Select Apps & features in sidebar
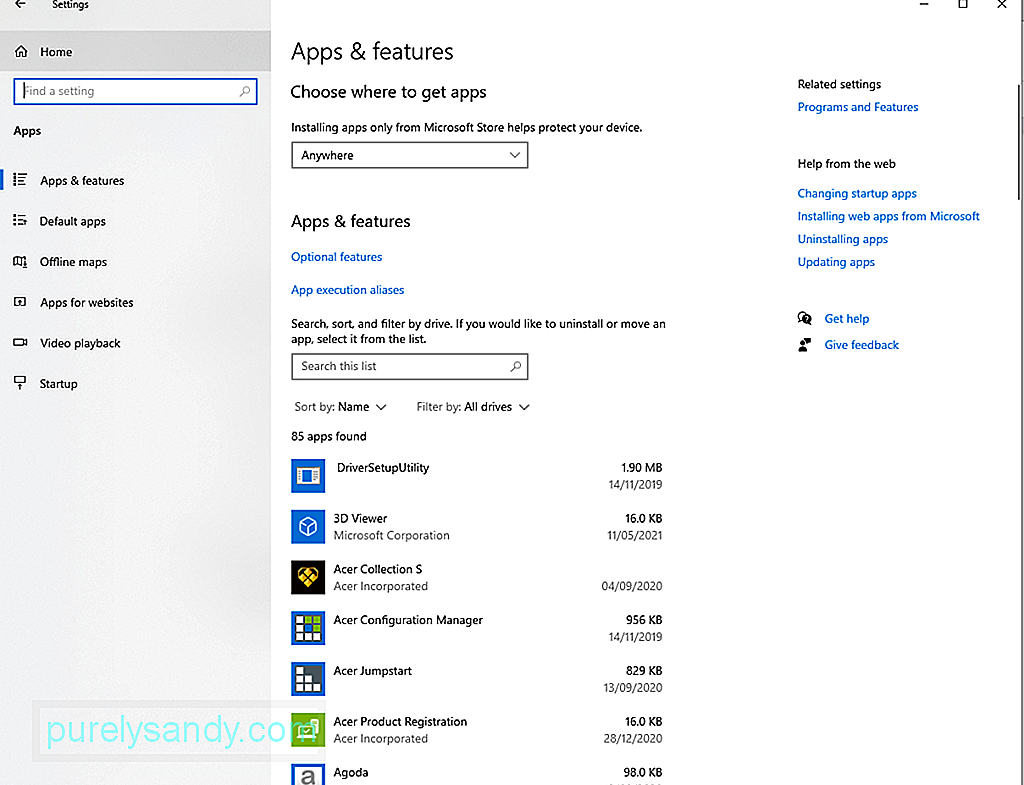 coord(135,180)
